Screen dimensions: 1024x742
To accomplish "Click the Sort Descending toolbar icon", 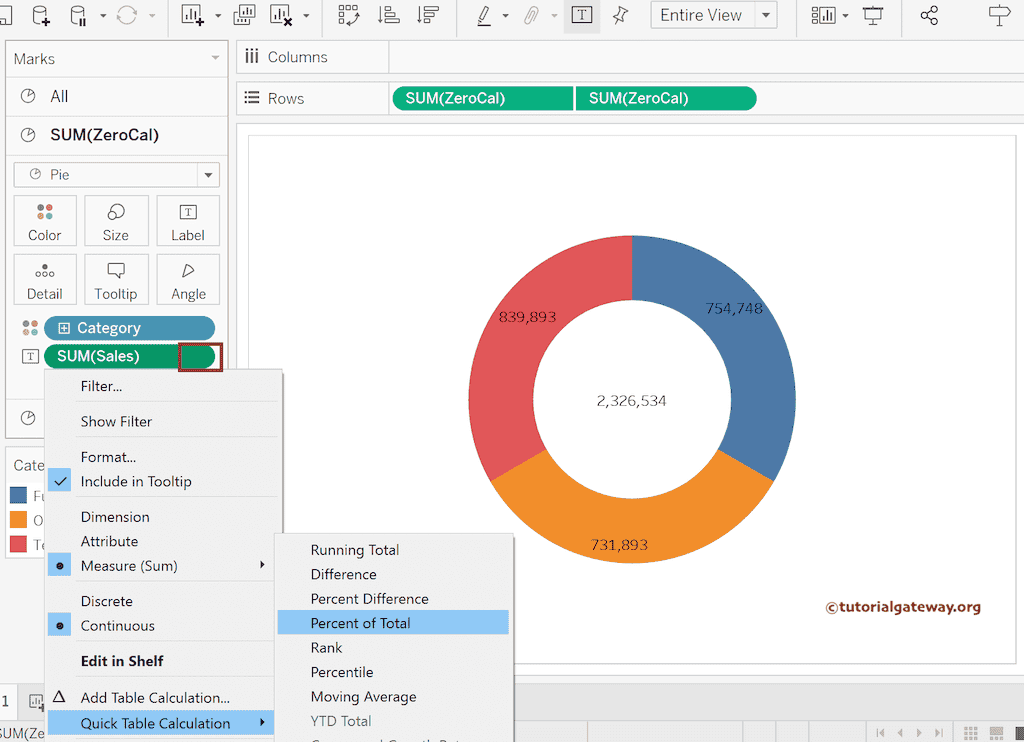I will 428,15.
